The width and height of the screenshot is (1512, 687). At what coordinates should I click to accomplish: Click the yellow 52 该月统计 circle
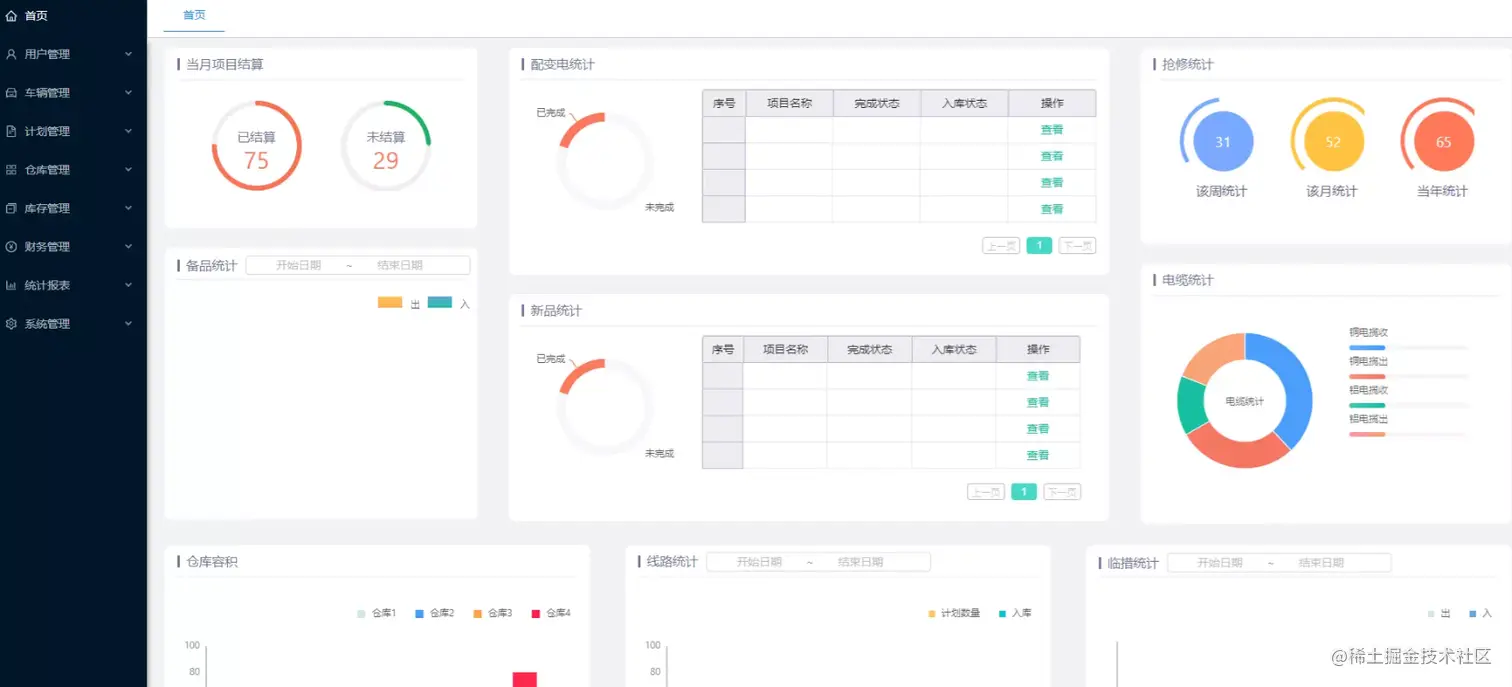point(1333,142)
